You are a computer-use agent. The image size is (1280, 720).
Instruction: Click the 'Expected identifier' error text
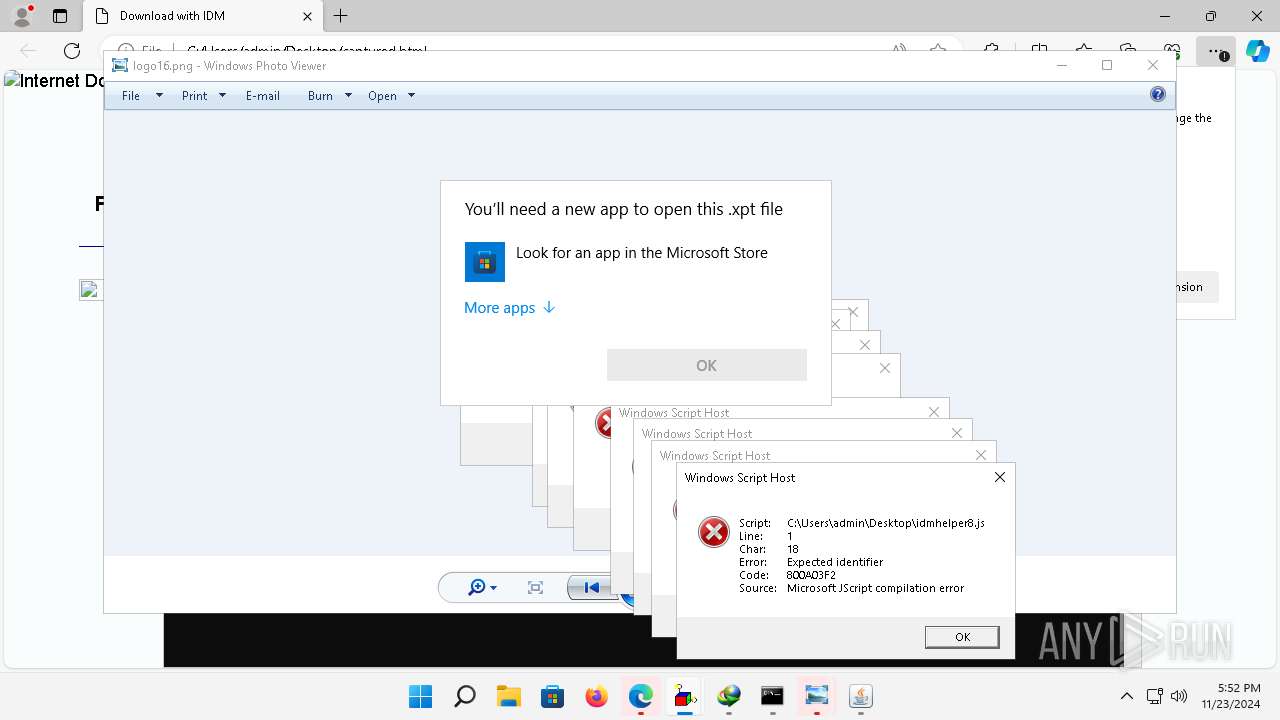[835, 562]
